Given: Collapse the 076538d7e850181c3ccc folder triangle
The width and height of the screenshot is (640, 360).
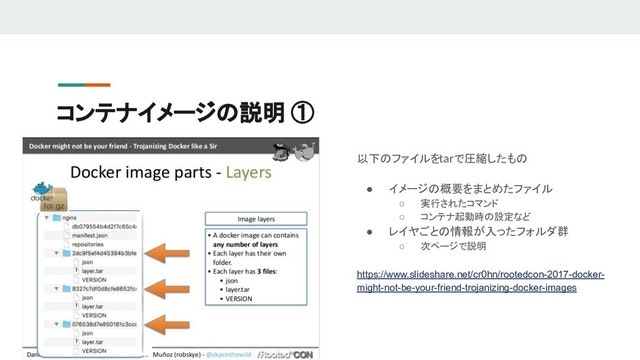Looking at the screenshot, I should point(57,324).
